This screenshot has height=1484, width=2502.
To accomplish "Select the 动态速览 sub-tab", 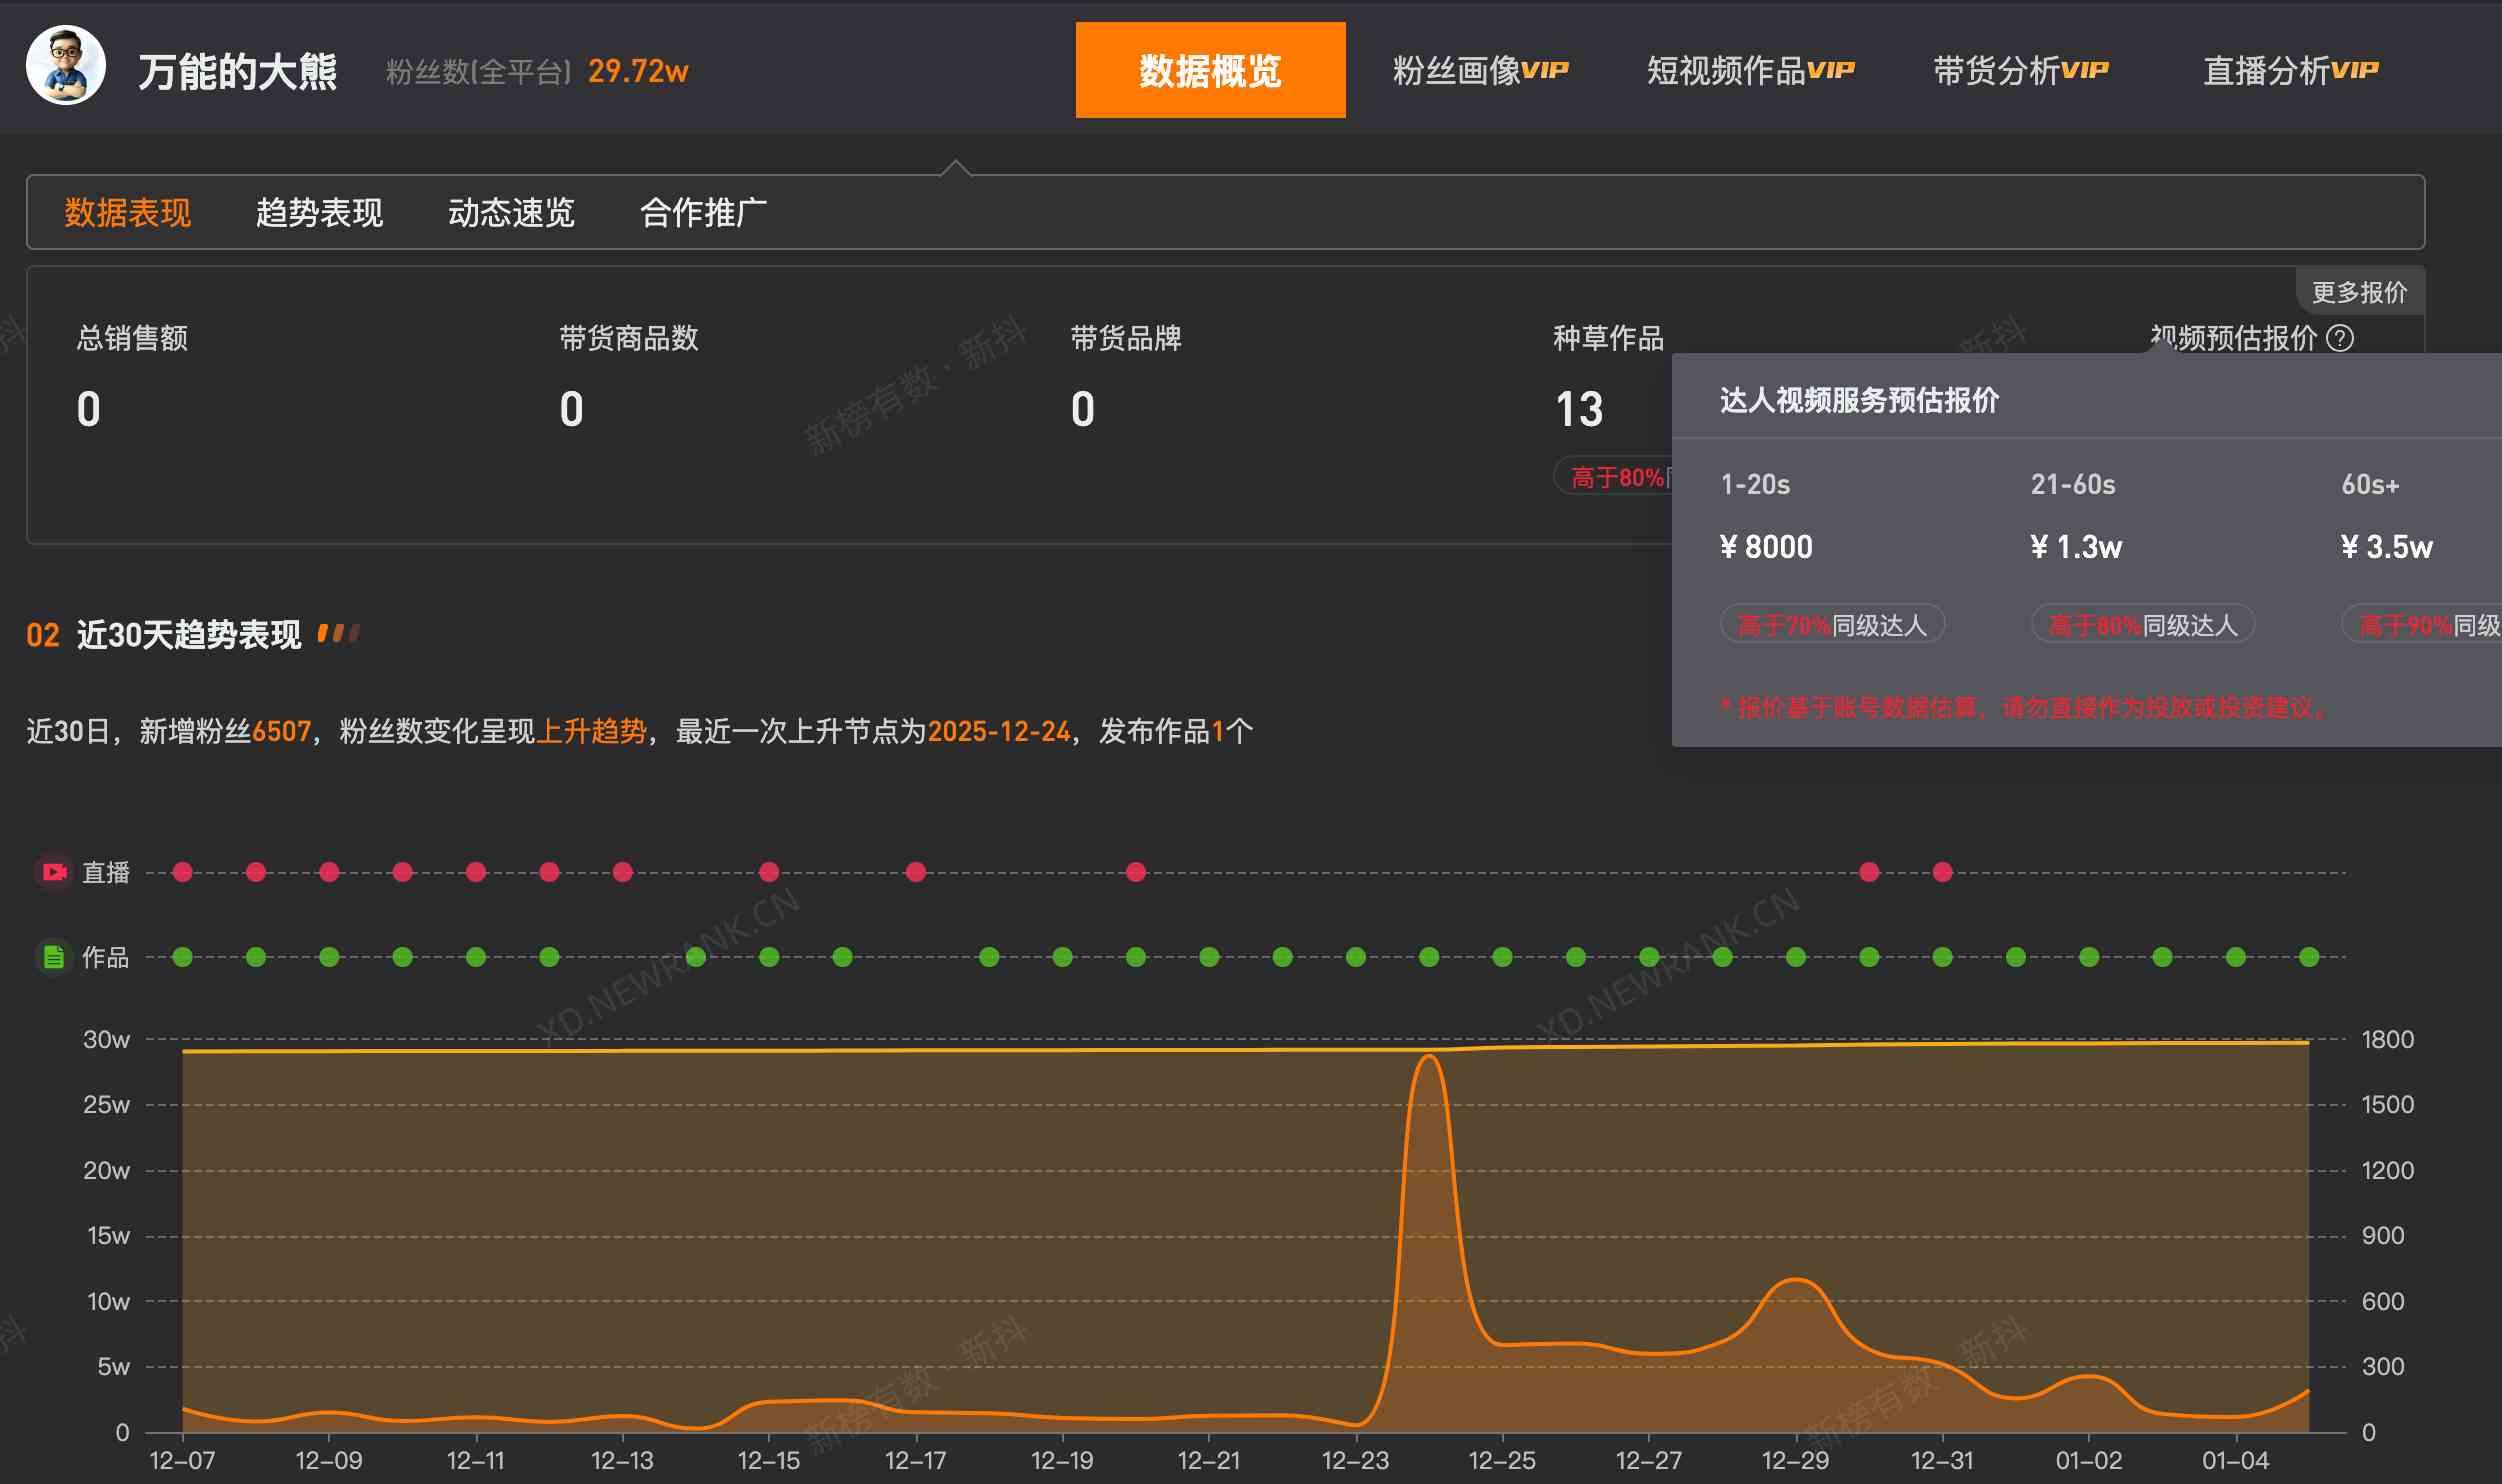I will (511, 212).
